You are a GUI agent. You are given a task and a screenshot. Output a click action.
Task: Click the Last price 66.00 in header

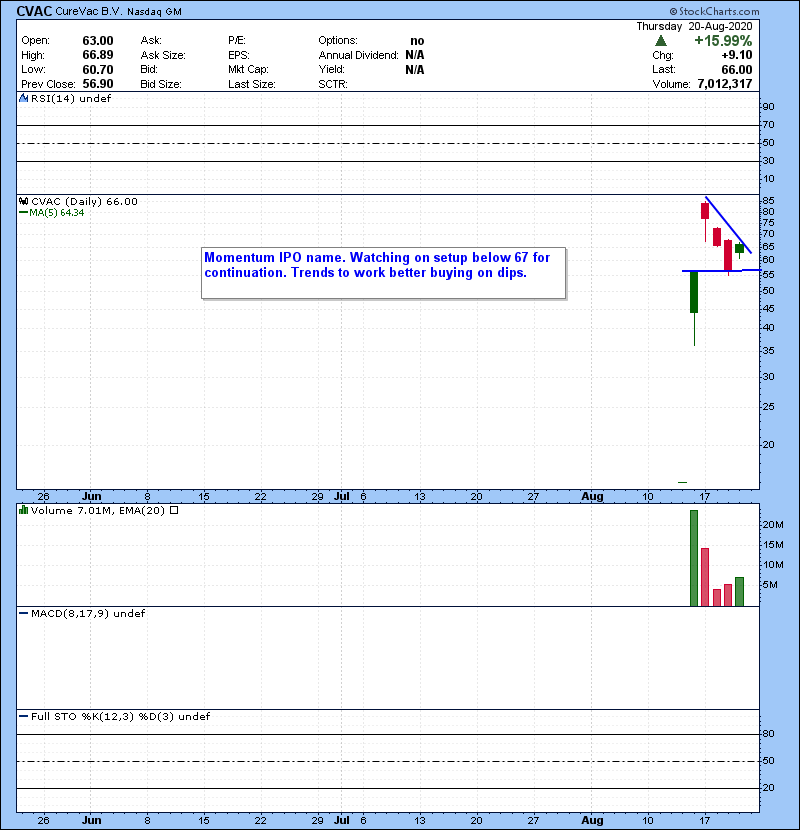click(736, 69)
